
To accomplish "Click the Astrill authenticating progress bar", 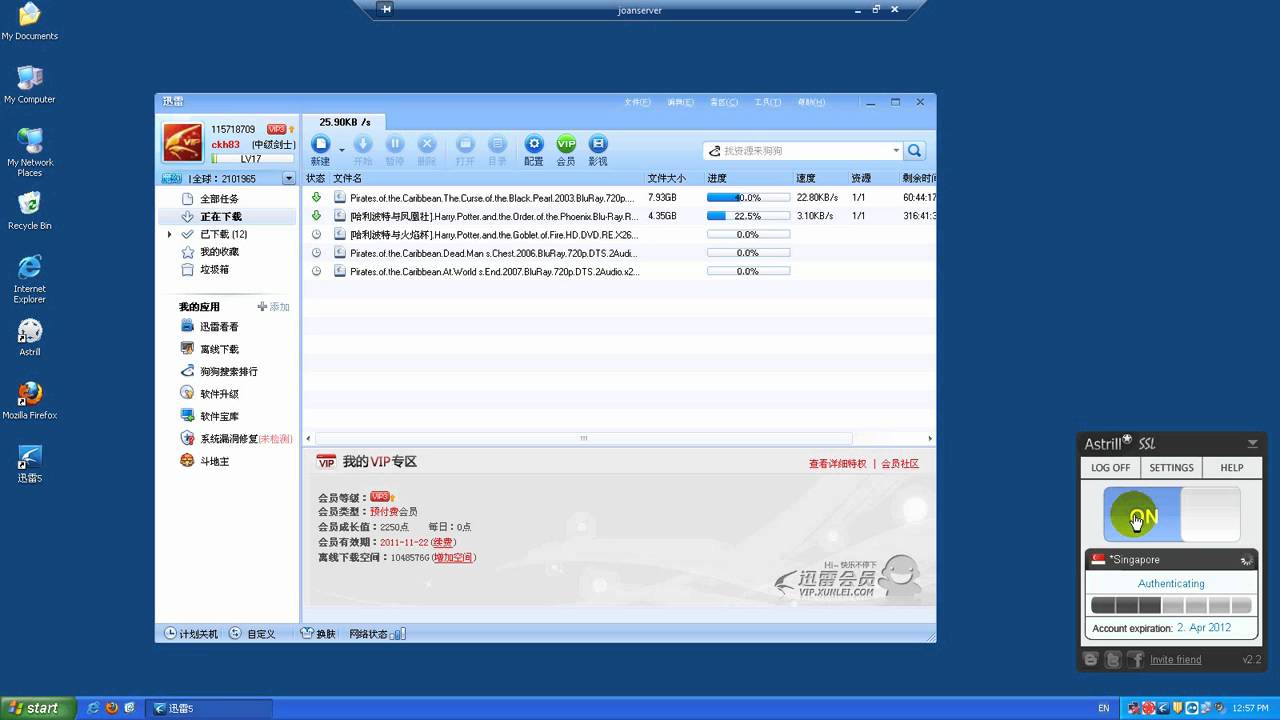I will [x=1171, y=605].
